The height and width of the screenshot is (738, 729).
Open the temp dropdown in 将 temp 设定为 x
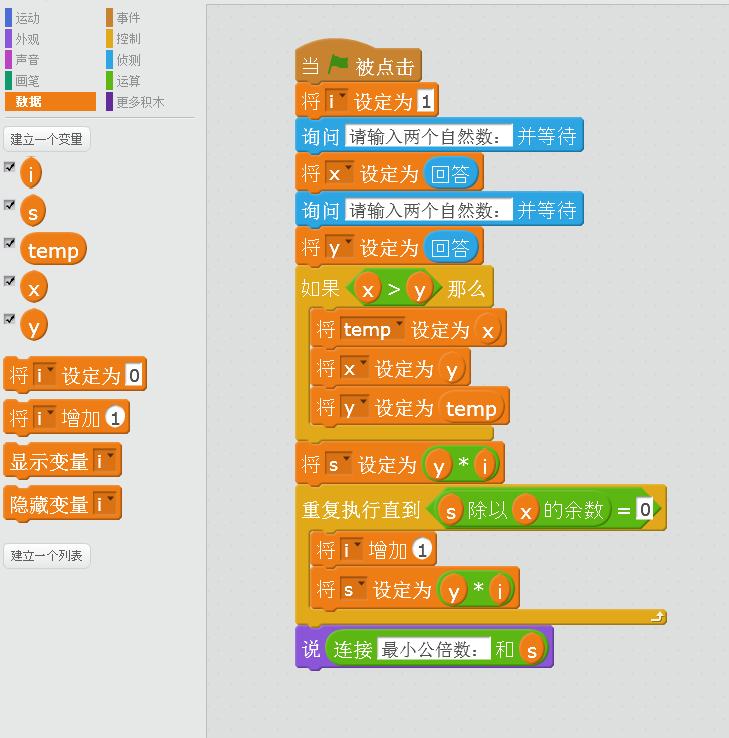pyautogui.click(x=372, y=329)
